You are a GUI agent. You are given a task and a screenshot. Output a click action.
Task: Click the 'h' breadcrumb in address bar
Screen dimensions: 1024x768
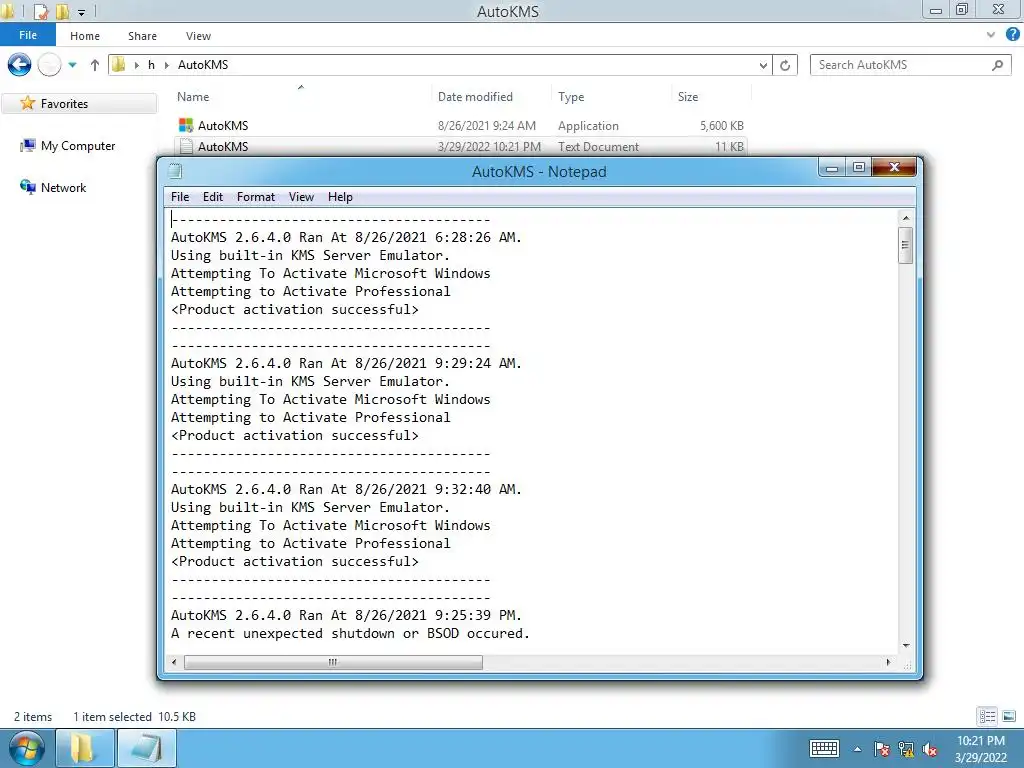[x=151, y=65]
